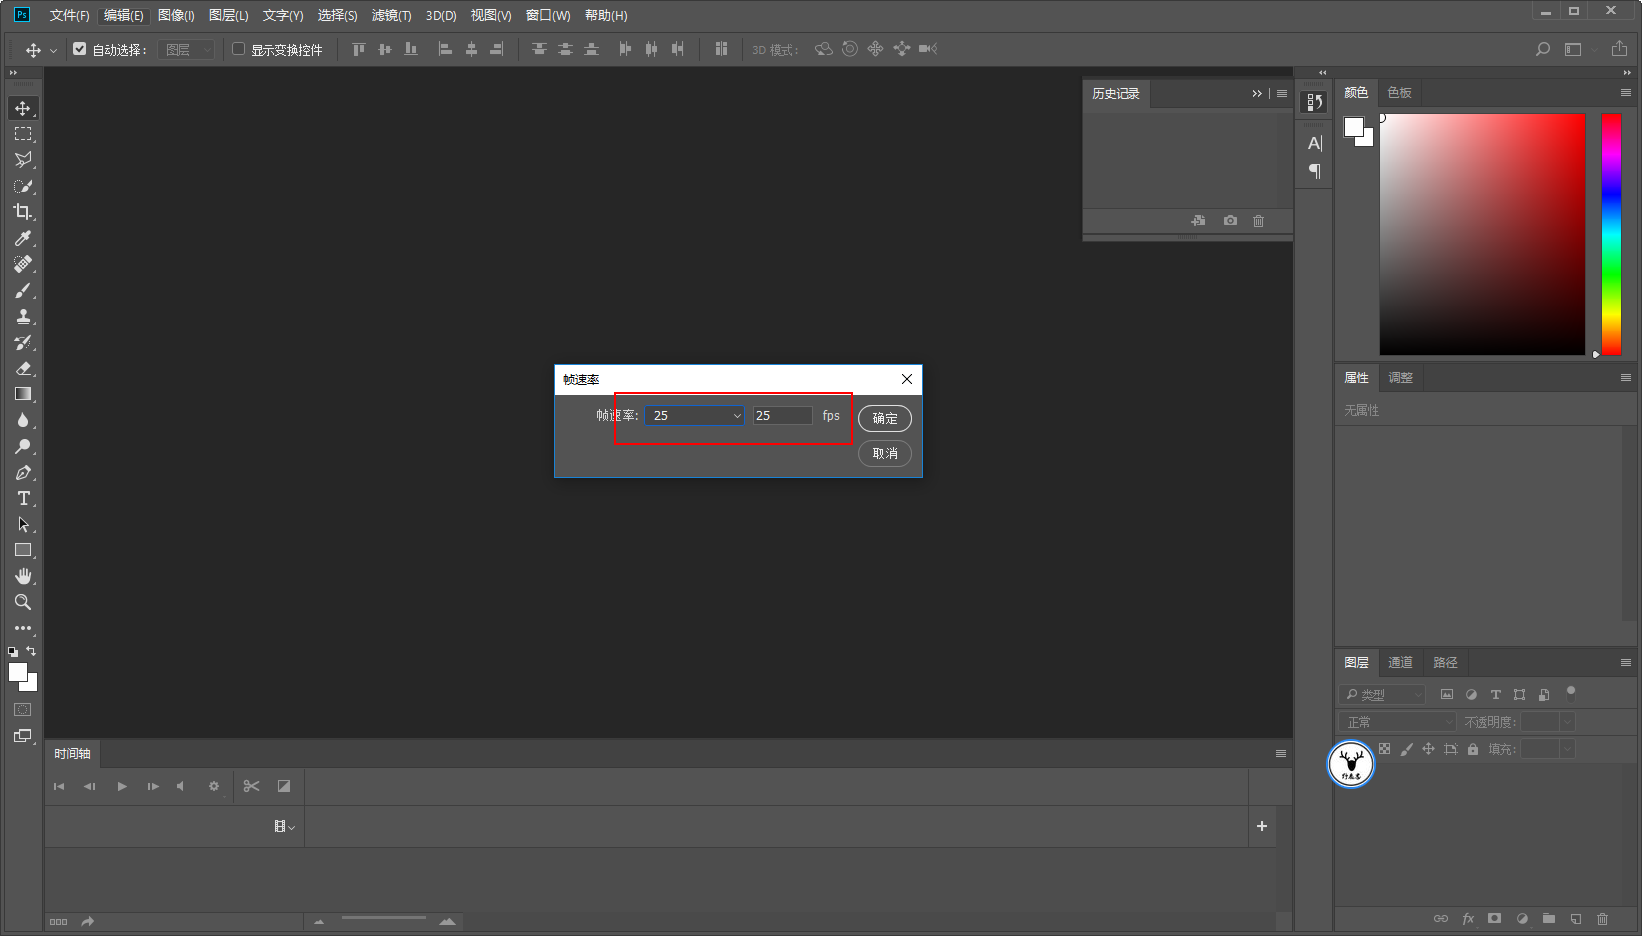Screen dimensions: 1642x936
Task: Switch to the 通道 tab
Action: [1400, 663]
